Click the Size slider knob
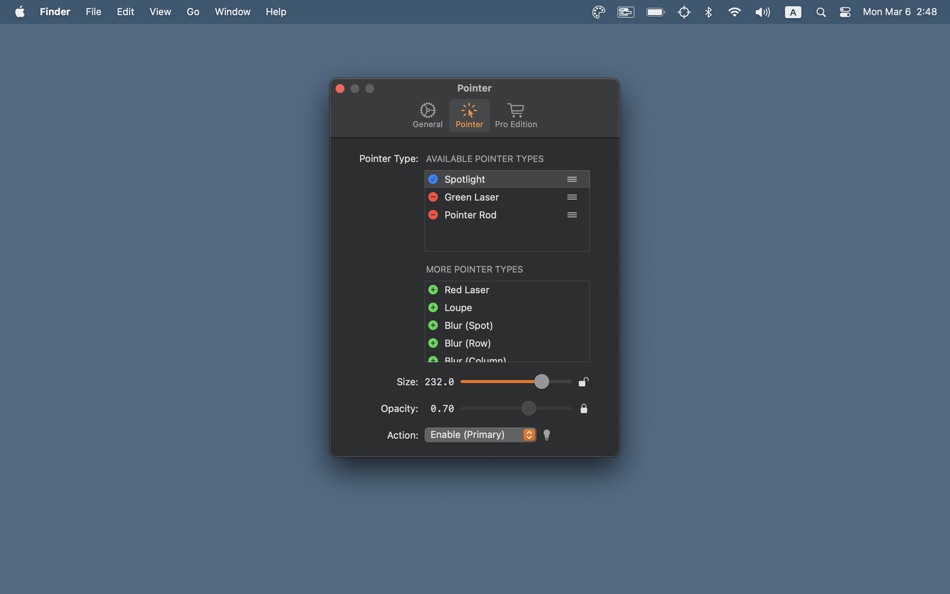 542,381
